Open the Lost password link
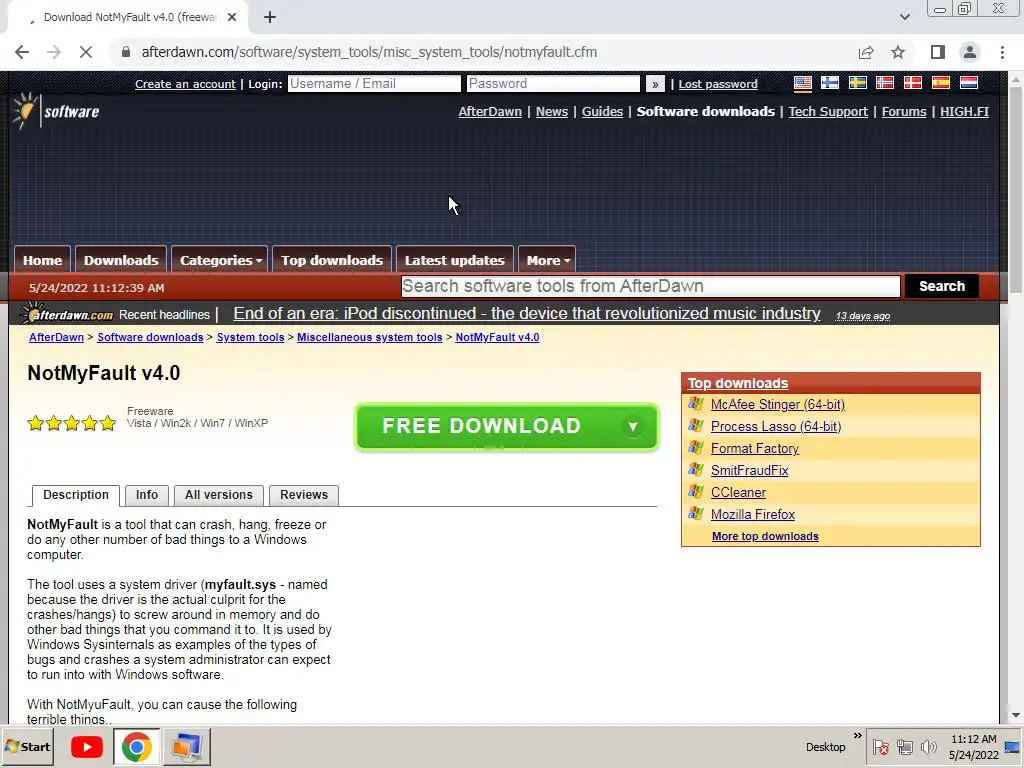Screen dimensions: 1024x768 coord(718,84)
